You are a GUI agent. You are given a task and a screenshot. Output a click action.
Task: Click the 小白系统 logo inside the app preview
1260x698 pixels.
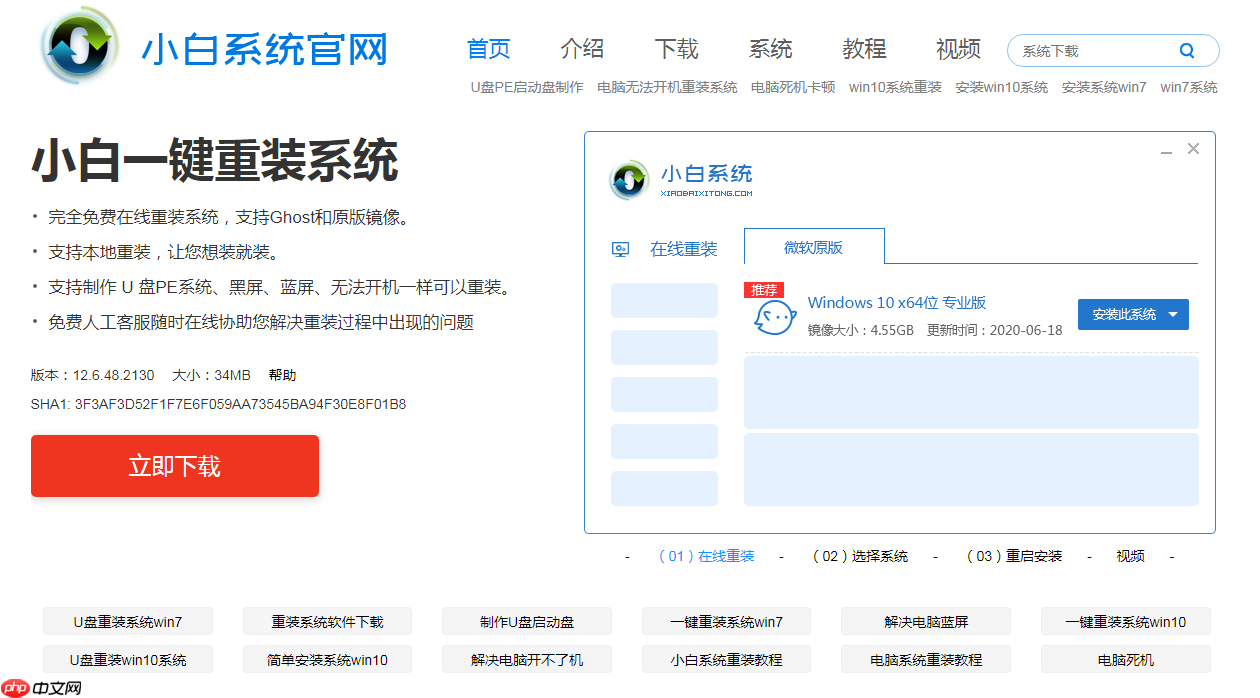630,180
